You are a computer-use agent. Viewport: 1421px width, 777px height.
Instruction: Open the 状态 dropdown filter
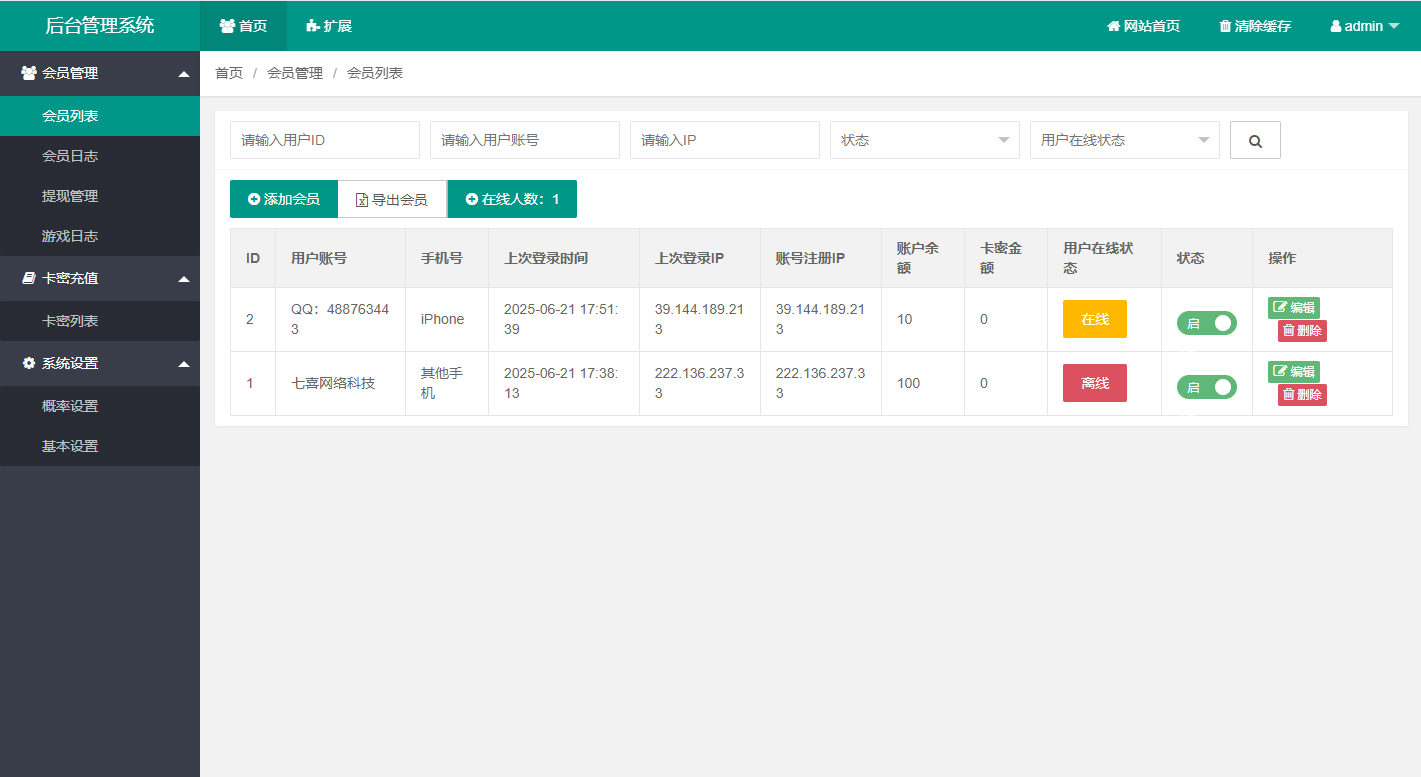tap(924, 140)
